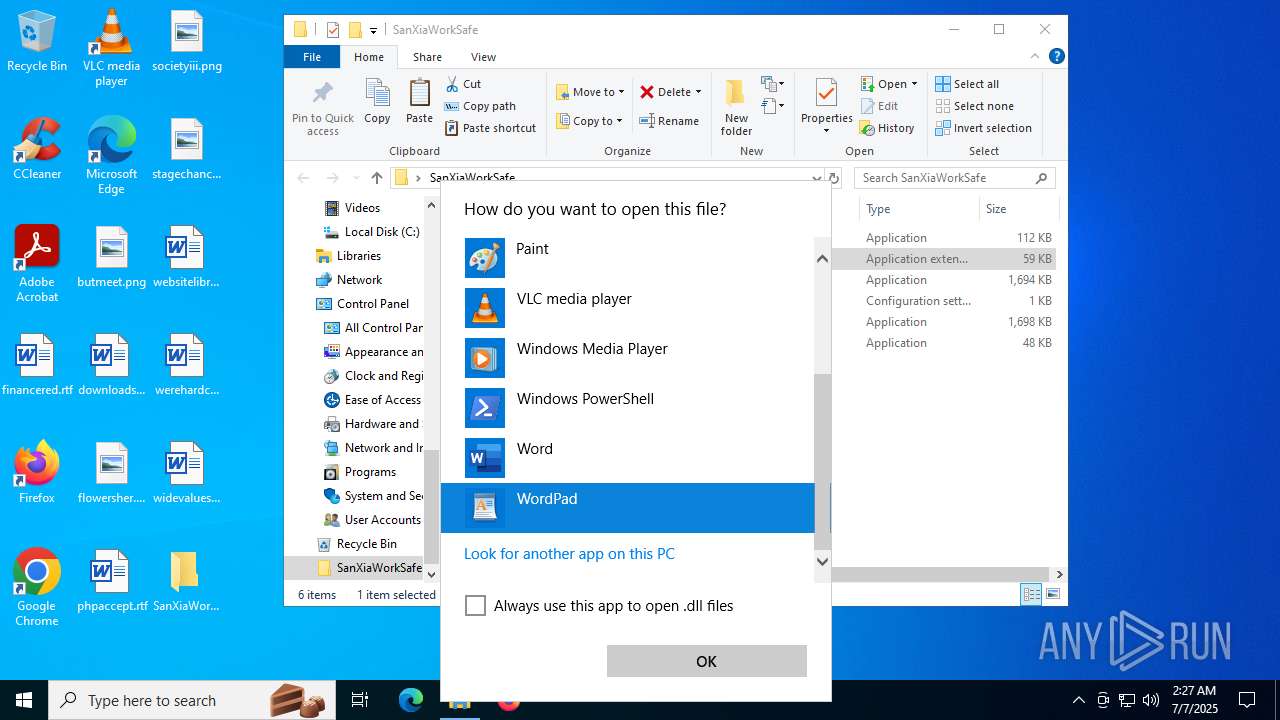Open Look for another app on this PC
This screenshot has height=720, width=1280.
pyautogui.click(x=569, y=554)
